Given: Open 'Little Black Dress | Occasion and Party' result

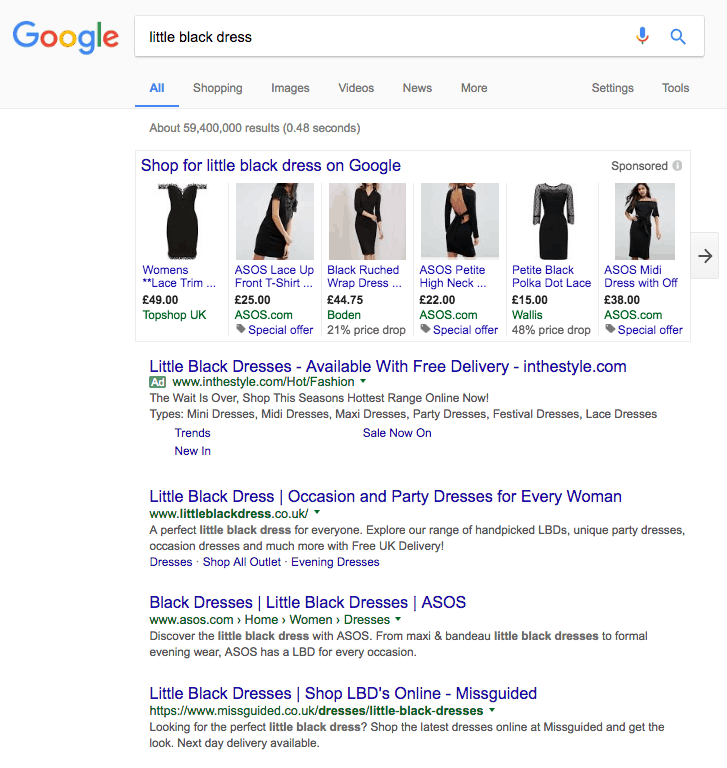Looking at the screenshot, I should pos(386,497).
